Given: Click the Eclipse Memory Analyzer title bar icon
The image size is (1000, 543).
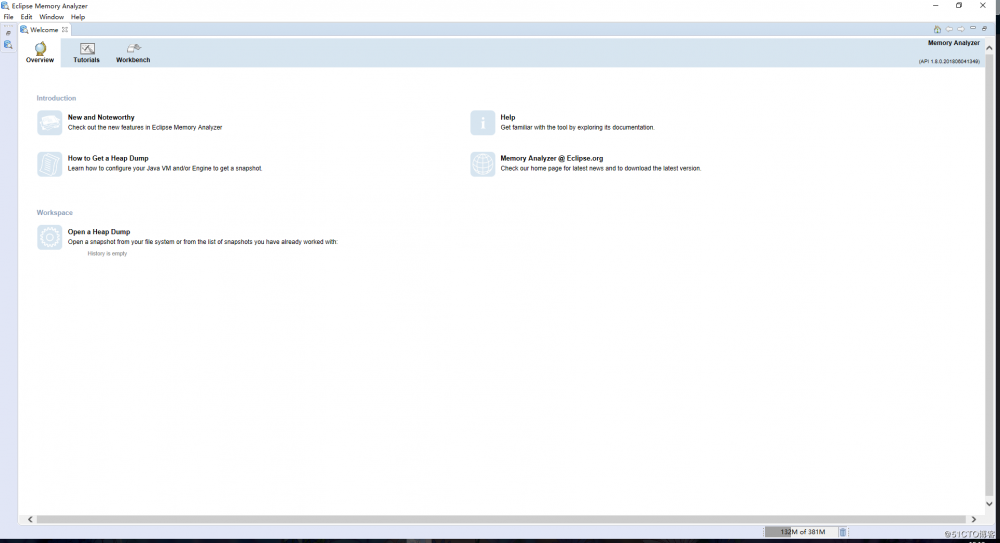Looking at the screenshot, I should coord(5,6).
